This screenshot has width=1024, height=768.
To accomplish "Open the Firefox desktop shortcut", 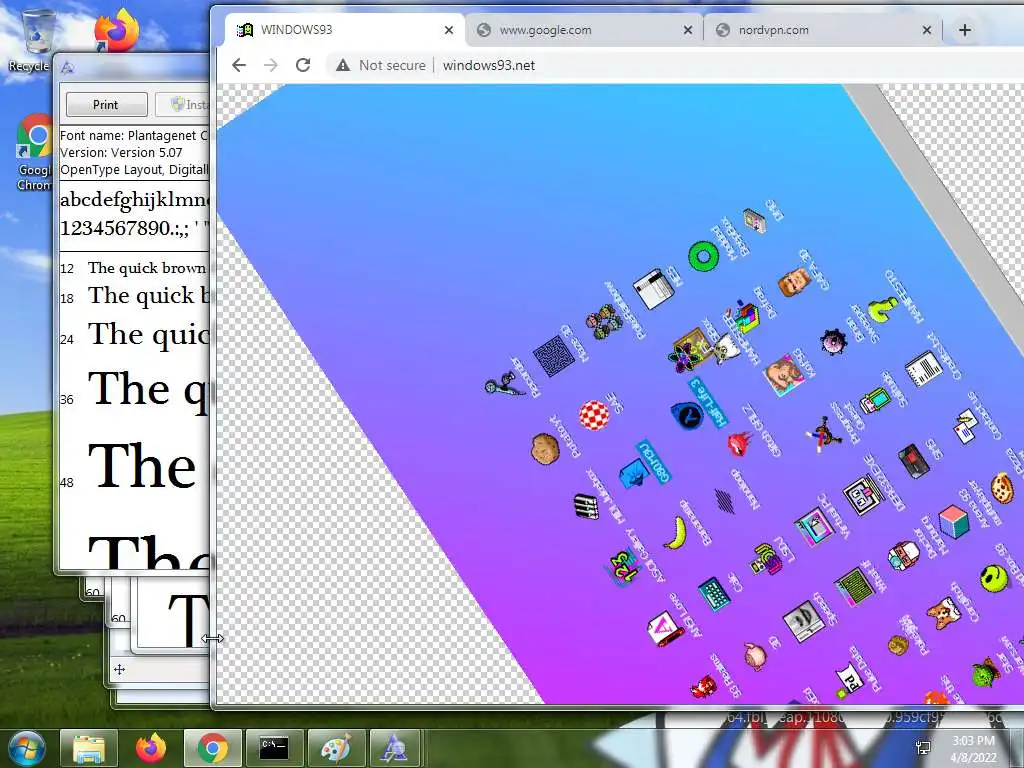I will click(117, 30).
